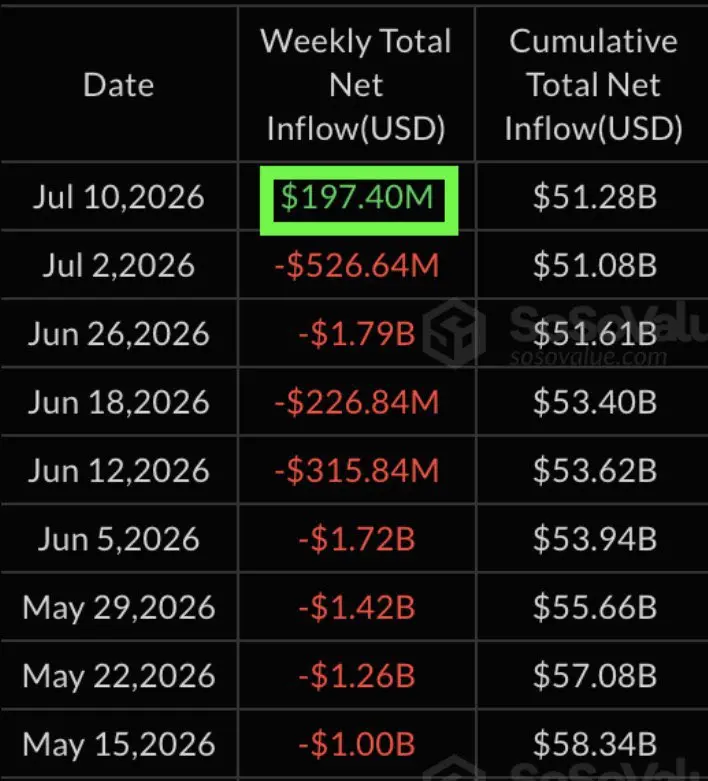Click the -$1.72B weekly outflow value
Screen dimensions: 708x781
point(357,539)
